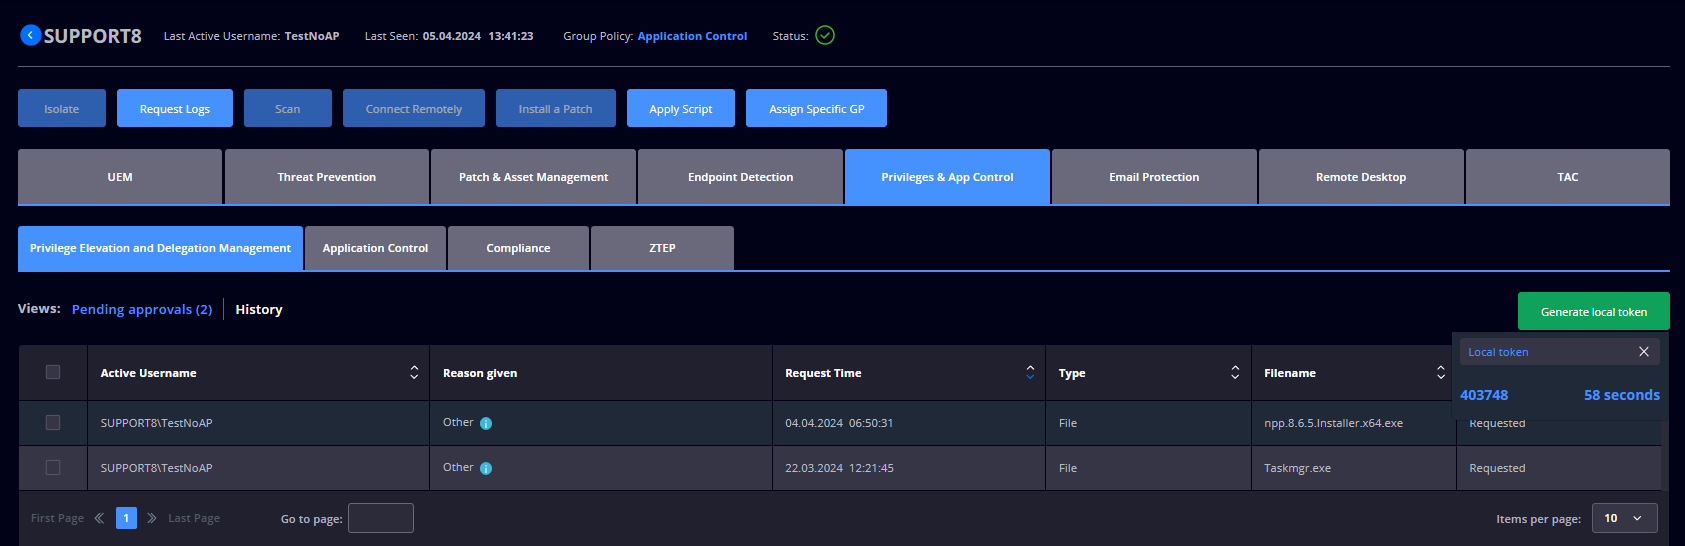This screenshot has height=546, width=1685.
Task: Switch to Compliance subtab
Action: pyautogui.click(x=518, y=248)
